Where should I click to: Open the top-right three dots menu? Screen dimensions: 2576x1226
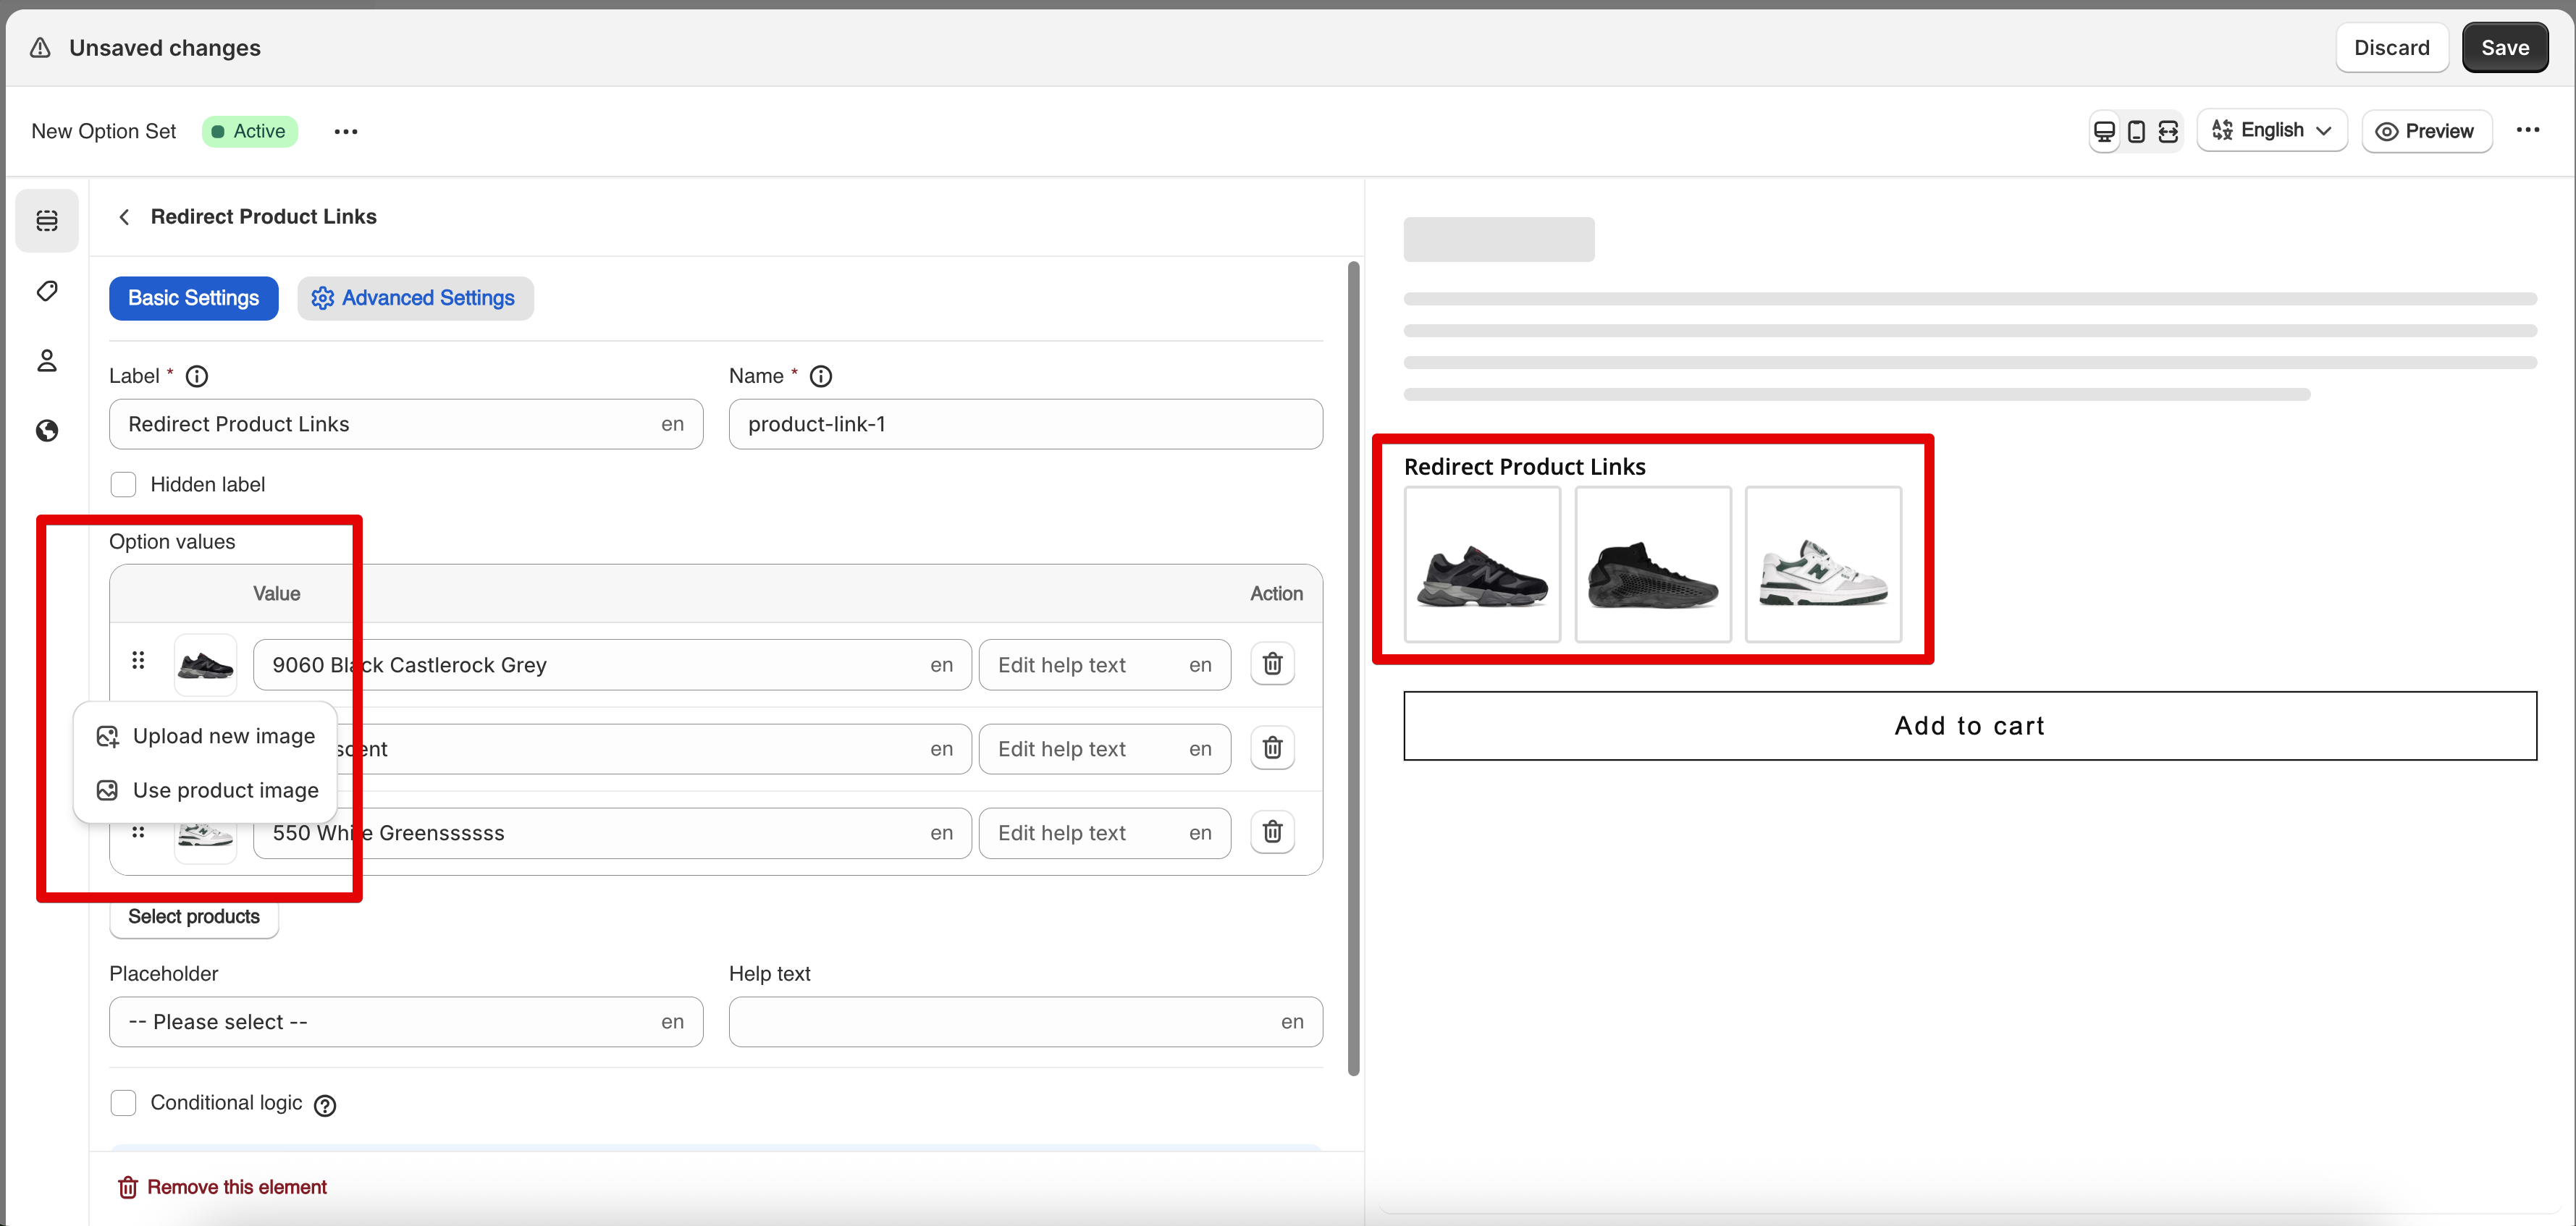pos(2527,130)
